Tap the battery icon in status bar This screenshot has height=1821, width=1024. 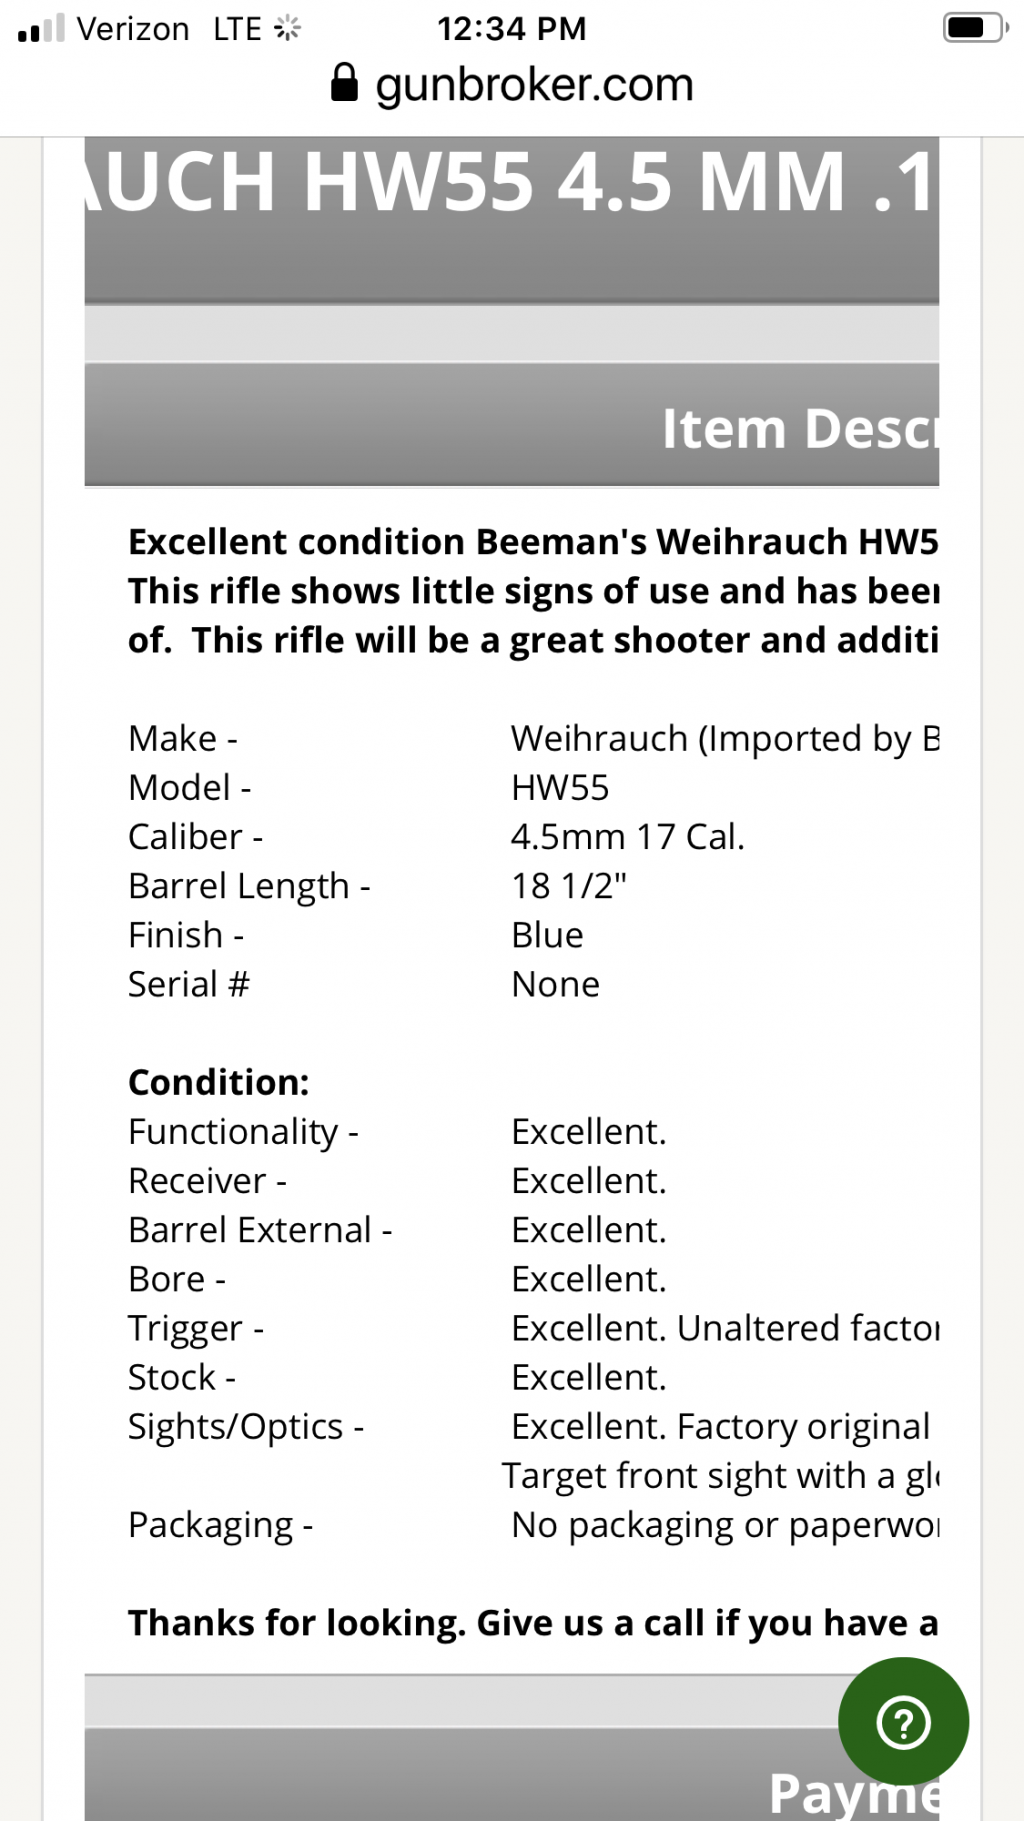(x=976, y=28)
